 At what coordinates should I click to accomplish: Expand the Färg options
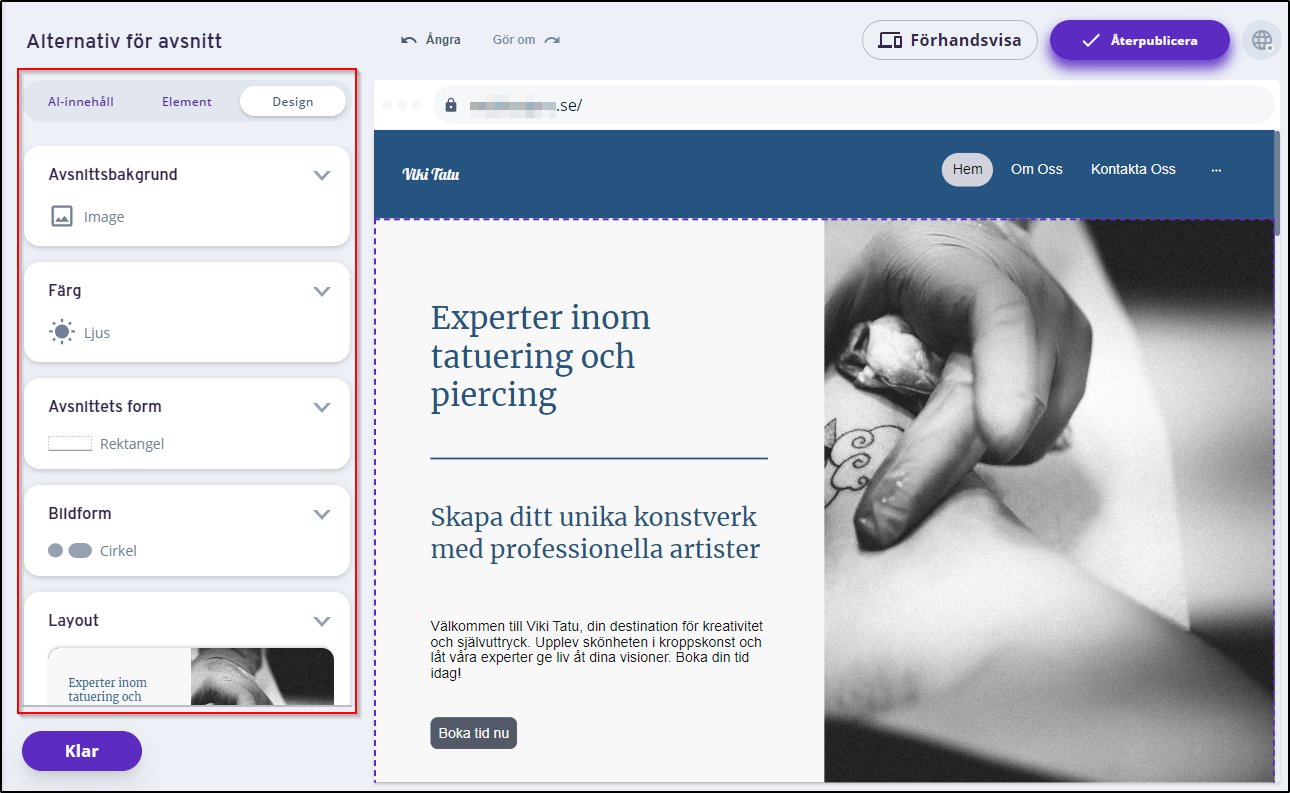tap(321, 291)
